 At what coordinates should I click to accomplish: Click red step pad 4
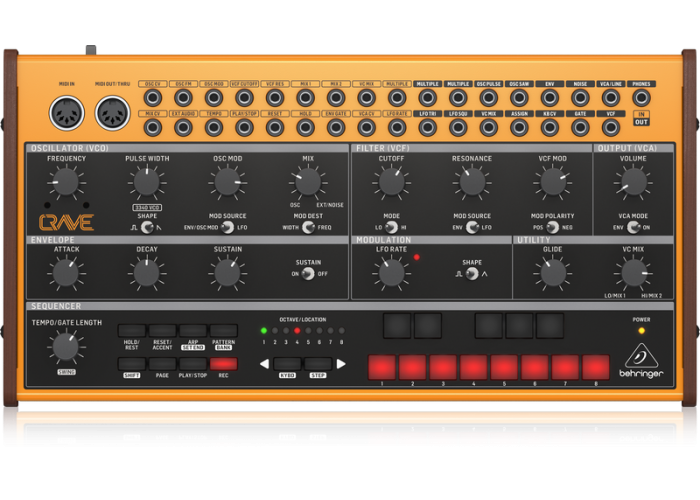point(474,367)
